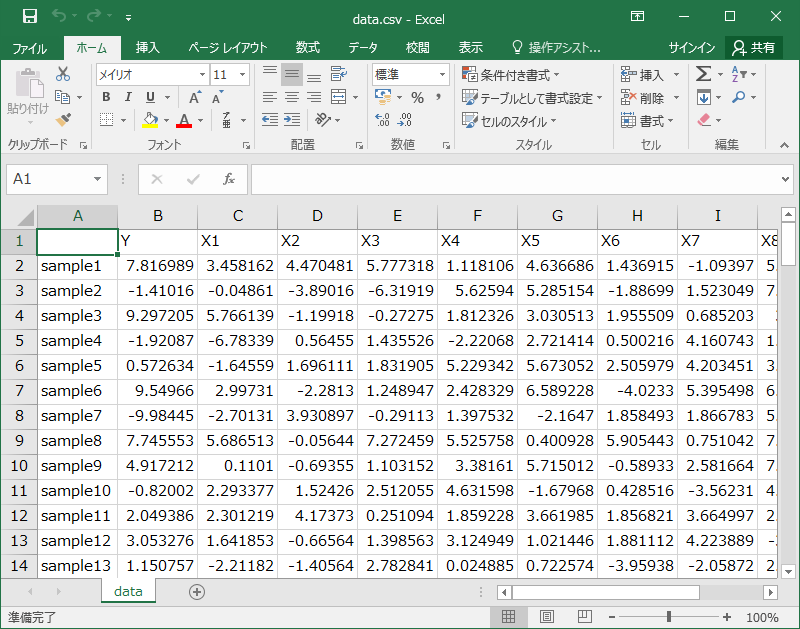Image resolution: width=800 pixels, height=629 pixels.
Task: Switch to the 数式 tab
Action: 308,48
